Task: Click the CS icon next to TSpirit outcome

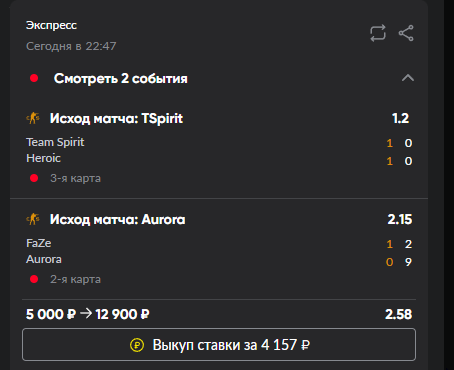Action: pos(33,118)
